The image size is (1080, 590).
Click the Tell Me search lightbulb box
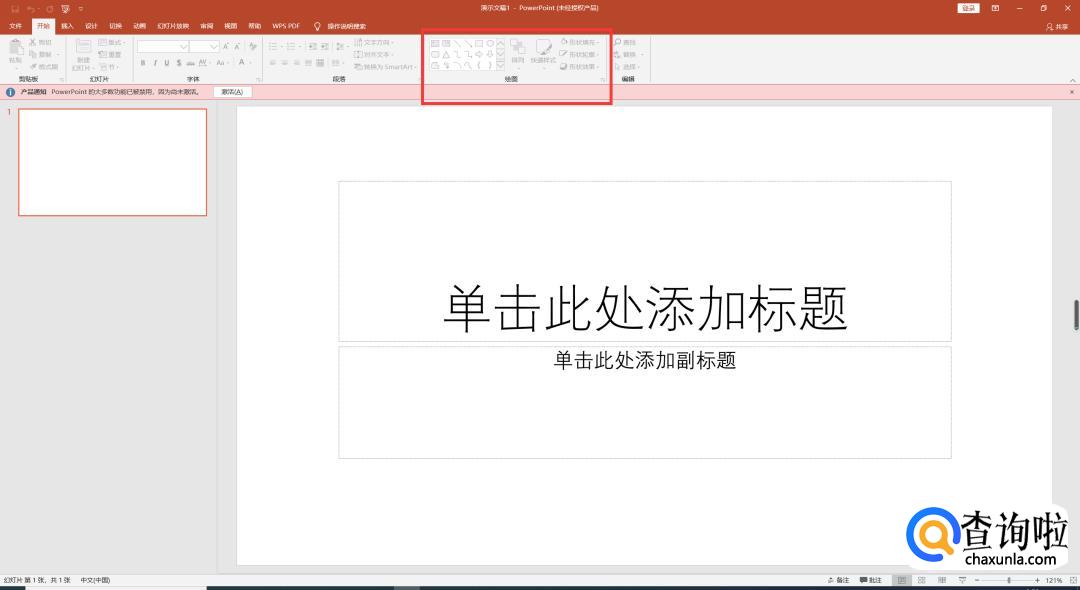(340, 26)
